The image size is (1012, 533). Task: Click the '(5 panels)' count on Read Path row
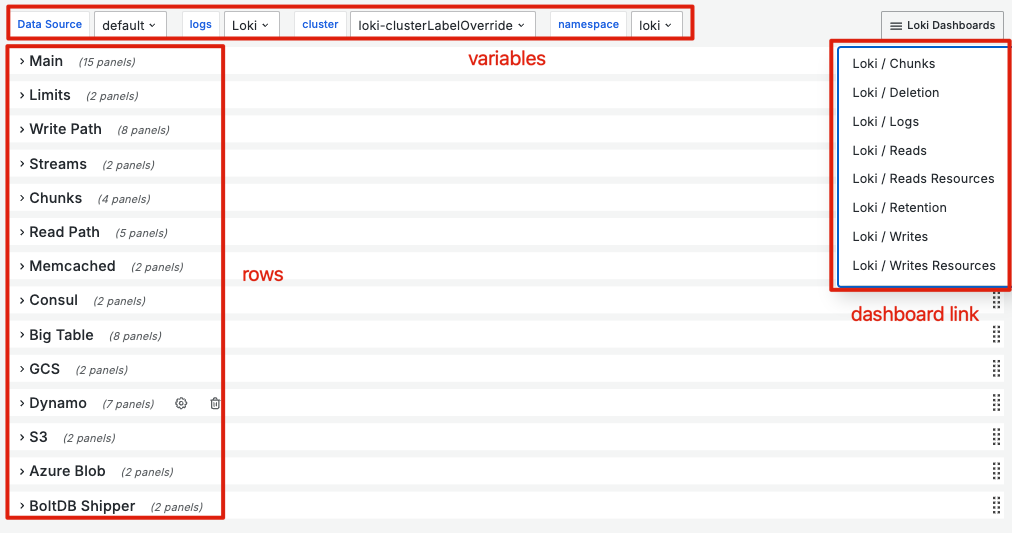(141, 234)
